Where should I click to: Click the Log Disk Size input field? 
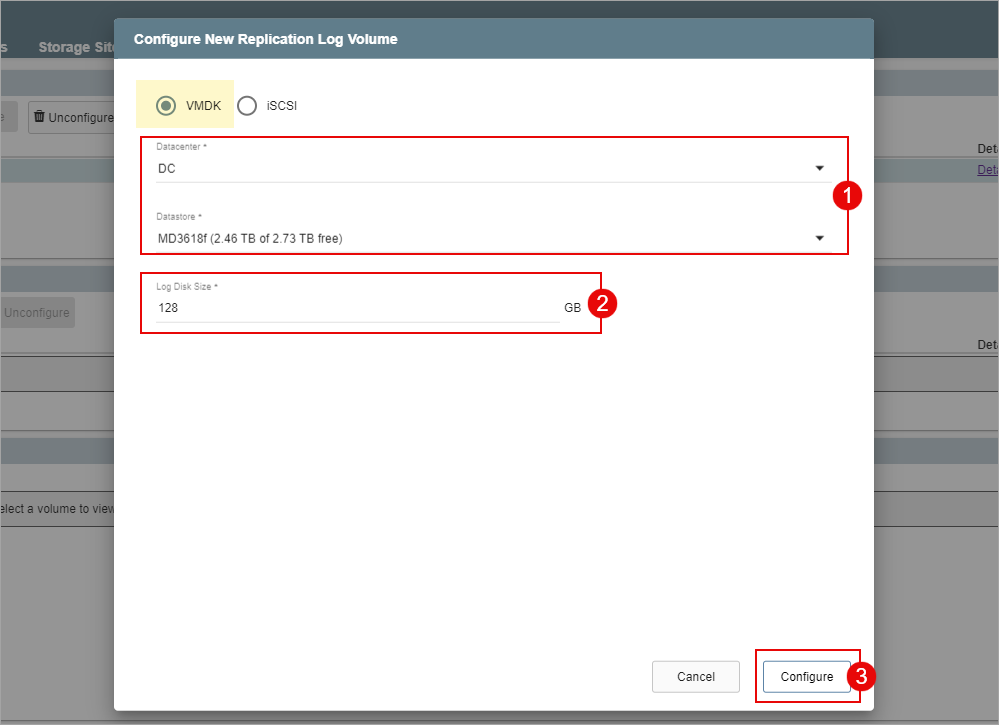(355, 308)
